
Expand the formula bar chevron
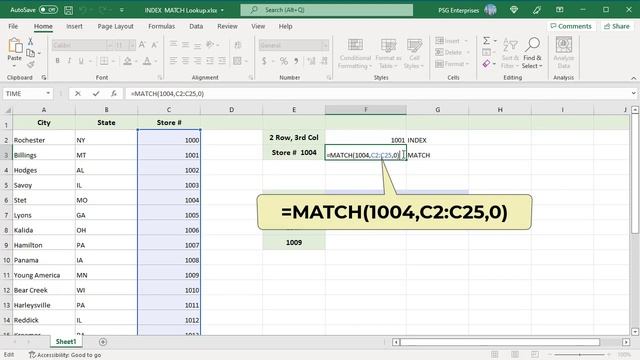pos(633,93)
